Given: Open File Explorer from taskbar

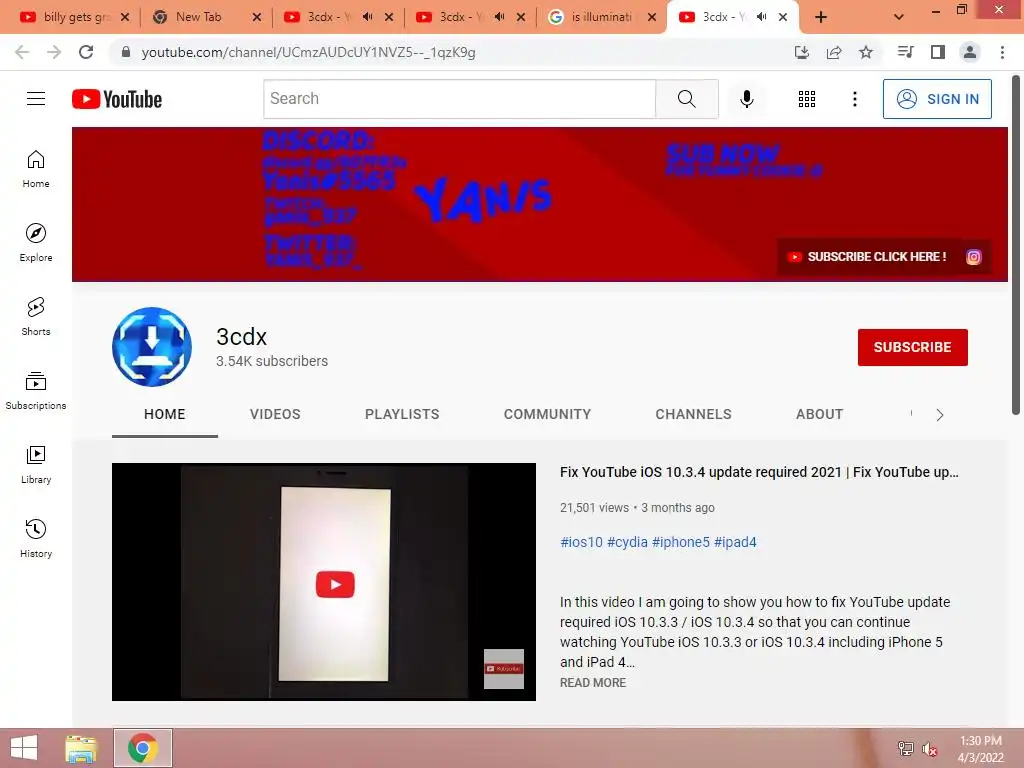Looking at the screenshot, I should click(x=81, y=748).
